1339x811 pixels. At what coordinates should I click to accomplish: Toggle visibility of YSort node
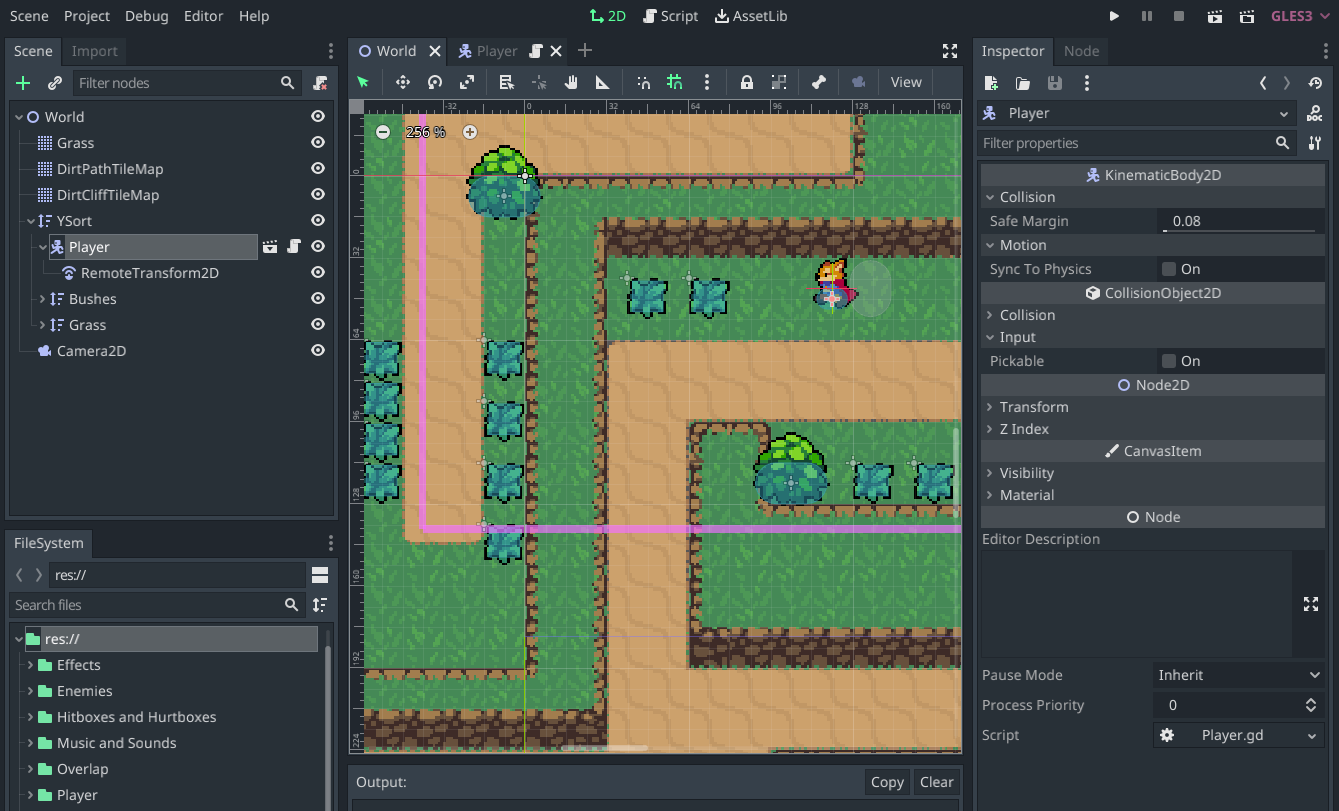pyautogui.click(x=318, y=221)
